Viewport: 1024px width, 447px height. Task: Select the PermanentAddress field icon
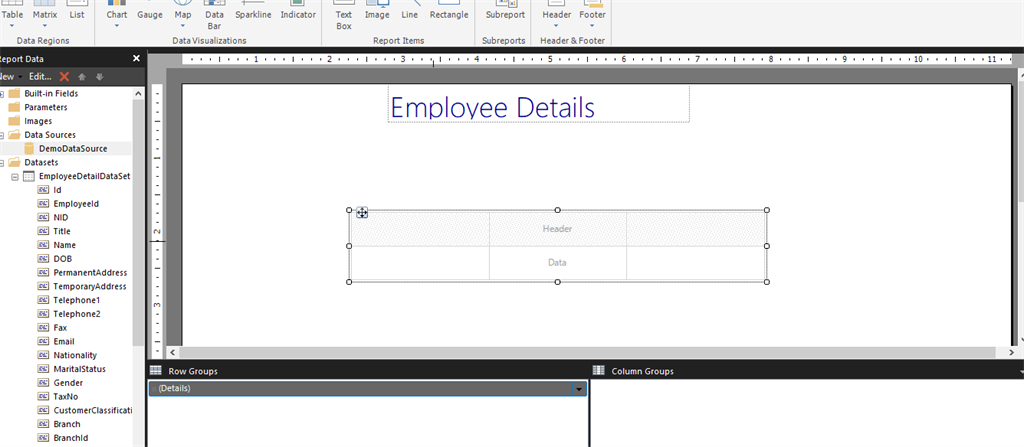(x=44, y=273)
